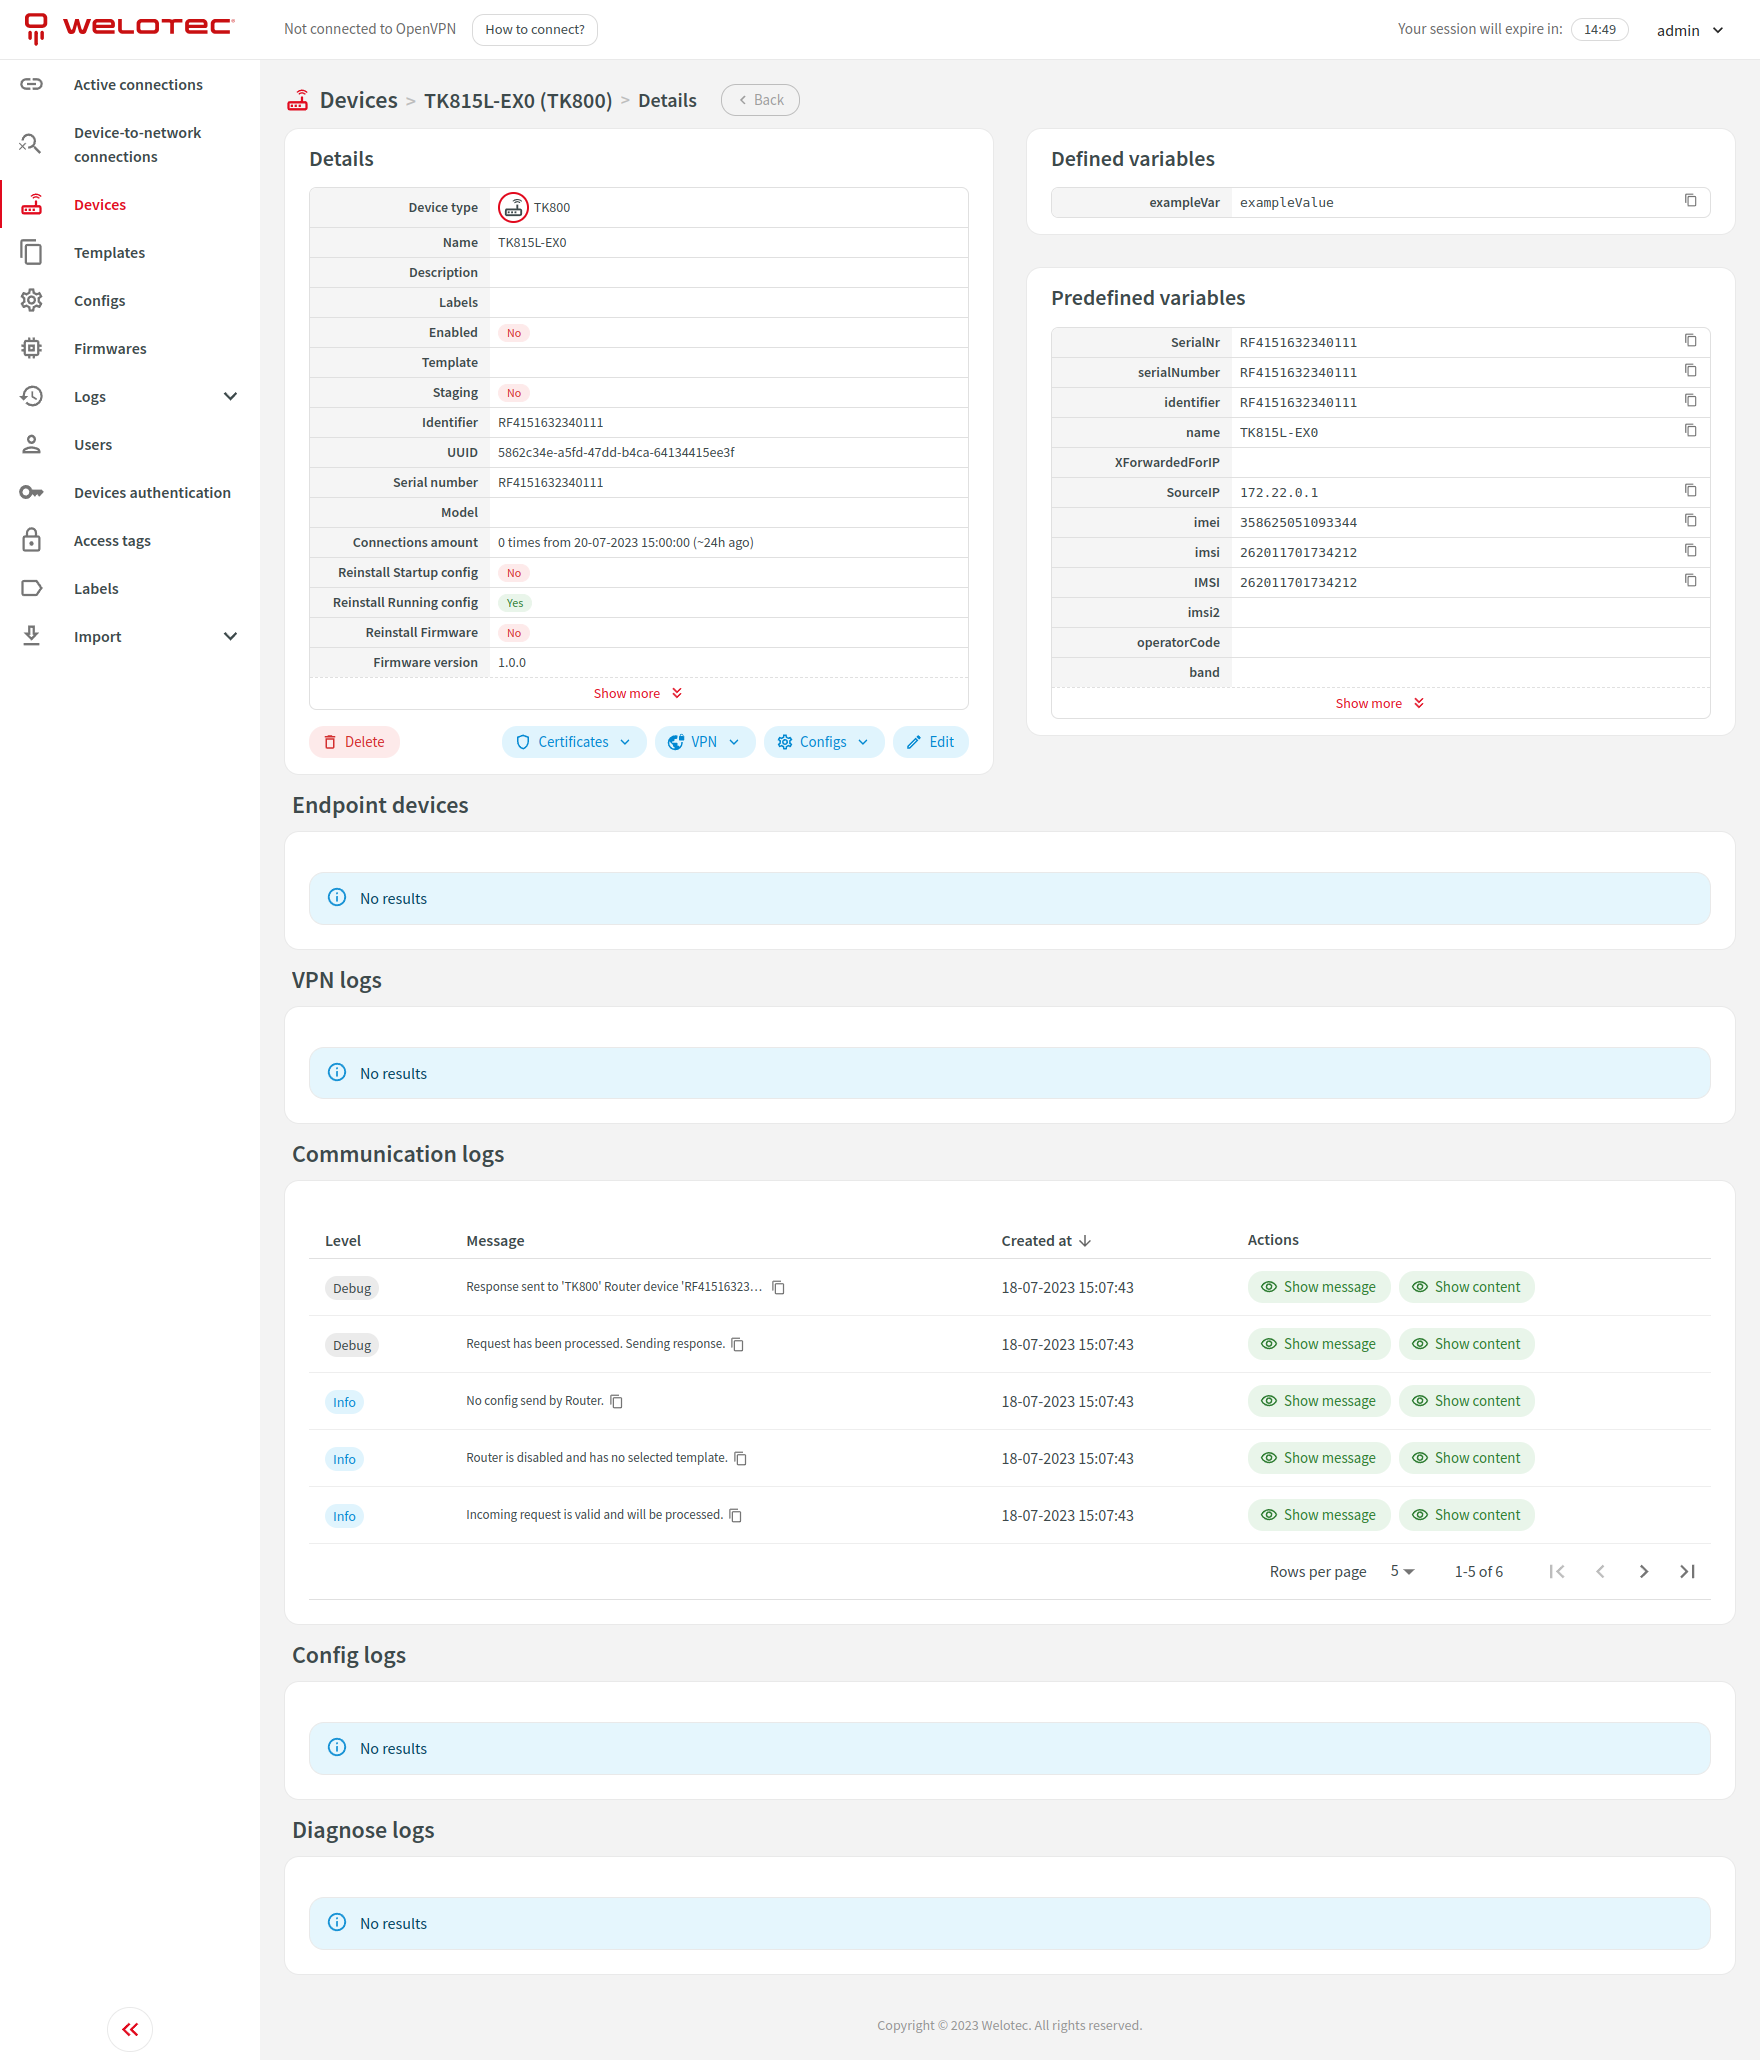Copy the exampleVar defined variable value

click(x=1691, y=201)
